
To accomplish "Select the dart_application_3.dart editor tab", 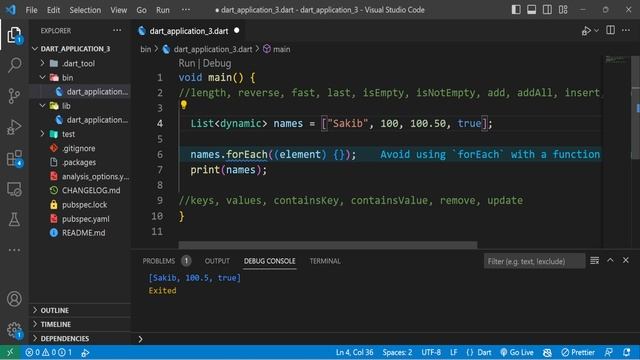I will pos(188,31).
